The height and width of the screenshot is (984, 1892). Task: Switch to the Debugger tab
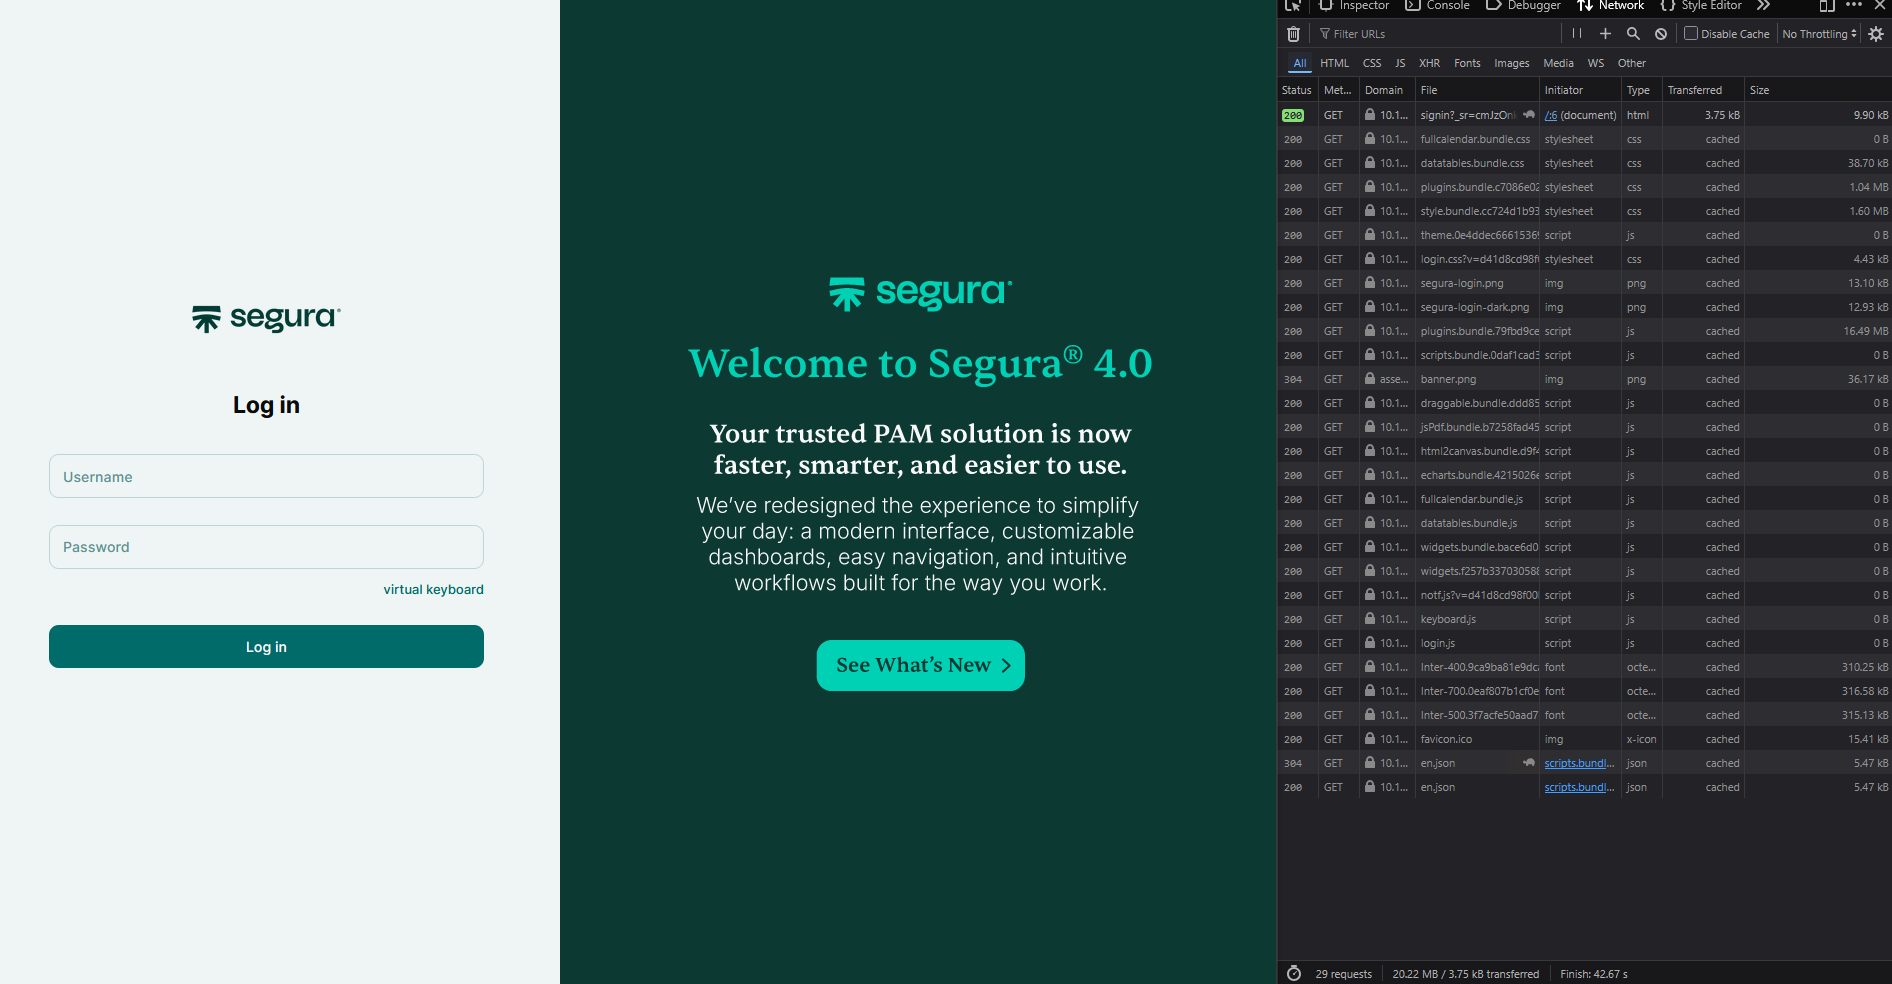[x=1524, y=6]
